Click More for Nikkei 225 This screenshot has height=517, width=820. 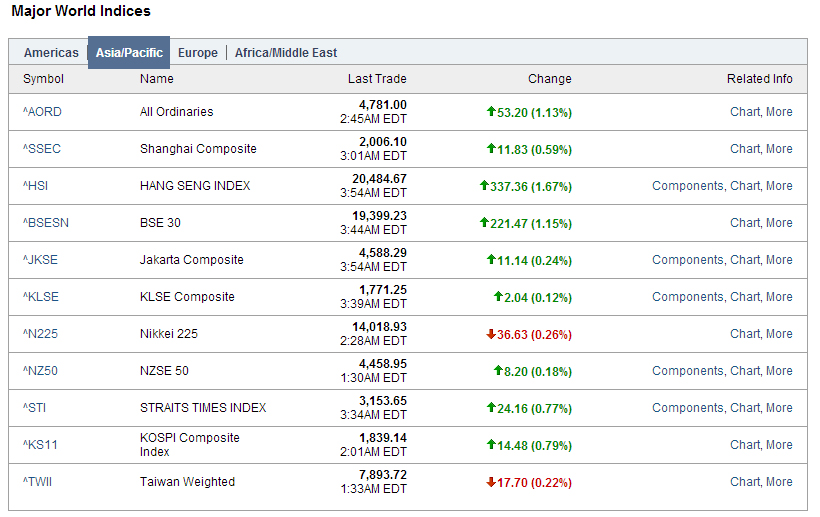click(779, 334)
